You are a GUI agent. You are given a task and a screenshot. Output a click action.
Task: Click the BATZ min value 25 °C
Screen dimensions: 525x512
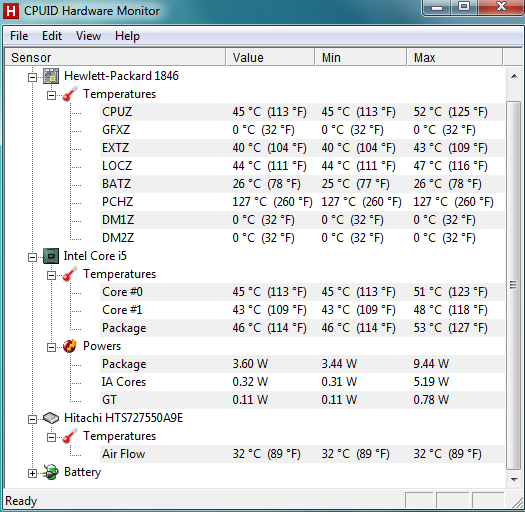tap(355, 184)
